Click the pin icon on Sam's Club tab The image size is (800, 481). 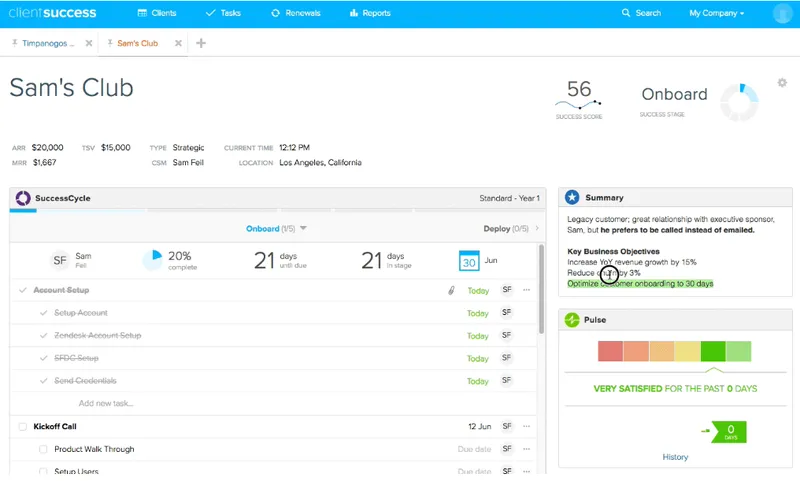110,43
